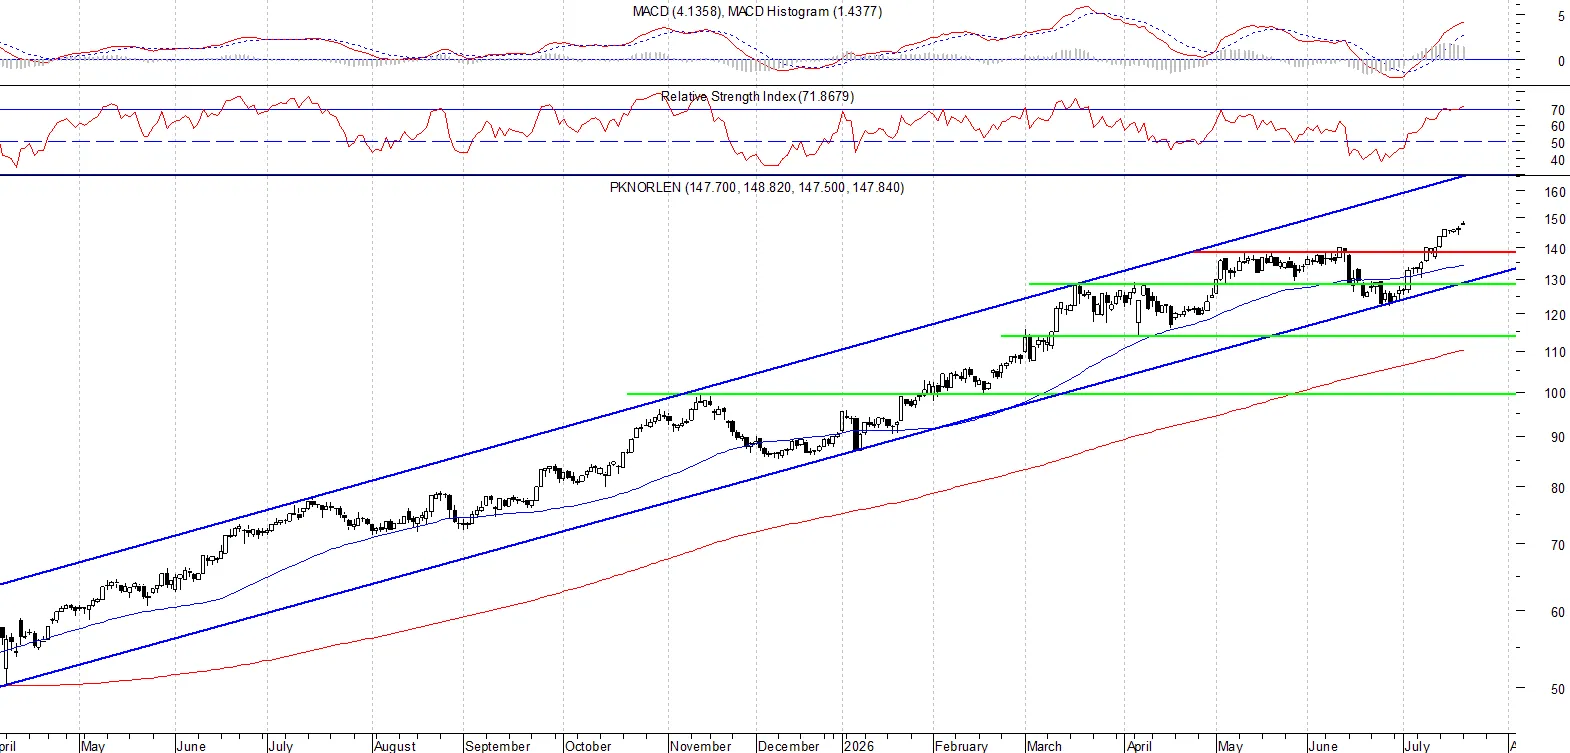
Task: Click the 130 price axis label
Action: (1555, 280)
